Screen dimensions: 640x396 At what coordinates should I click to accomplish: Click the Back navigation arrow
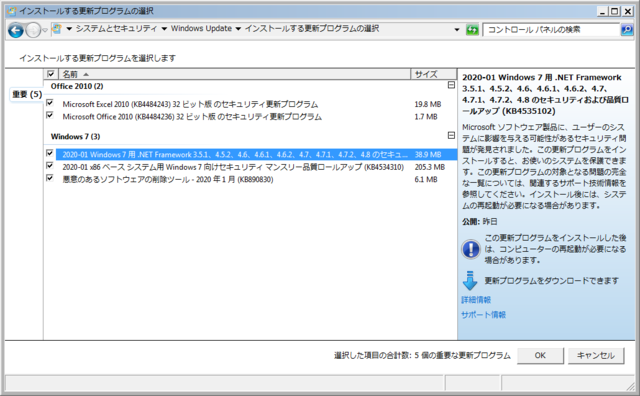click(x=16, y=30)
